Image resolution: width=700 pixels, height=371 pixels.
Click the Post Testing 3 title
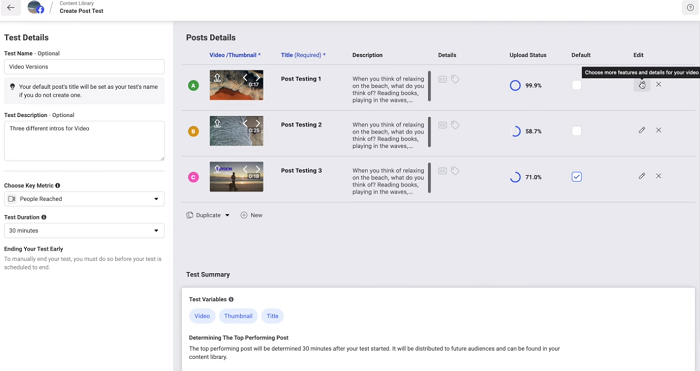(301, 171)
